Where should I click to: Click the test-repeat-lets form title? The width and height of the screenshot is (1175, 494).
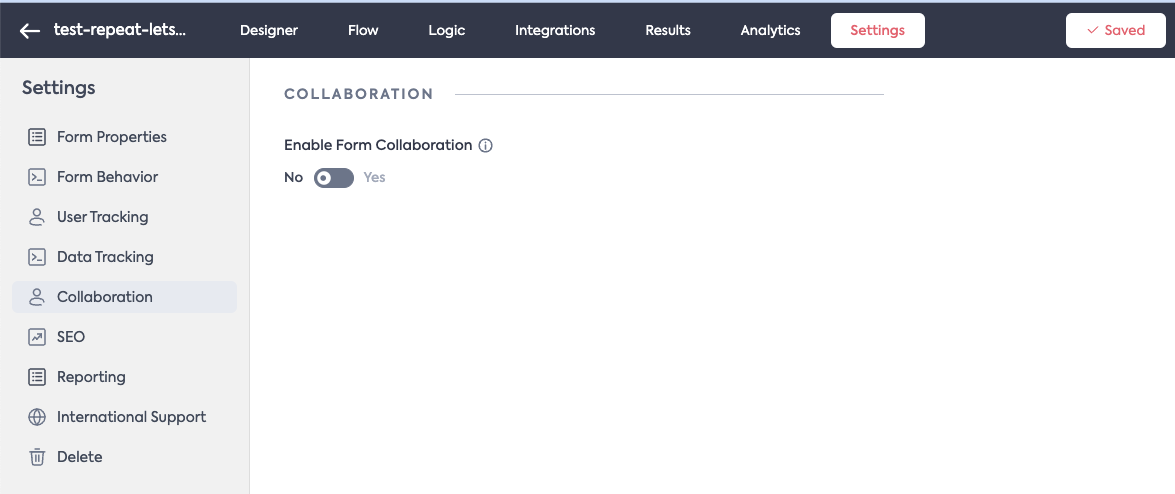(120, 30)
